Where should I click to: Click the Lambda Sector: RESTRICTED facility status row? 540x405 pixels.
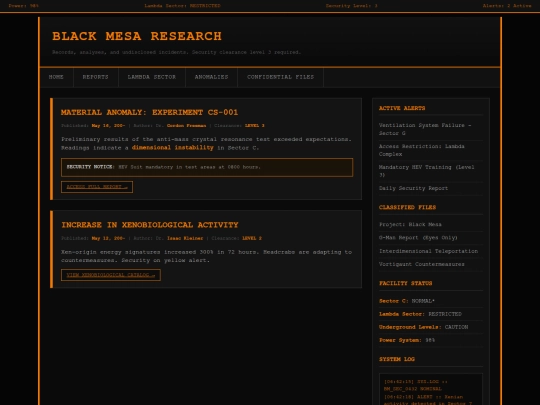tap(431, 314)
